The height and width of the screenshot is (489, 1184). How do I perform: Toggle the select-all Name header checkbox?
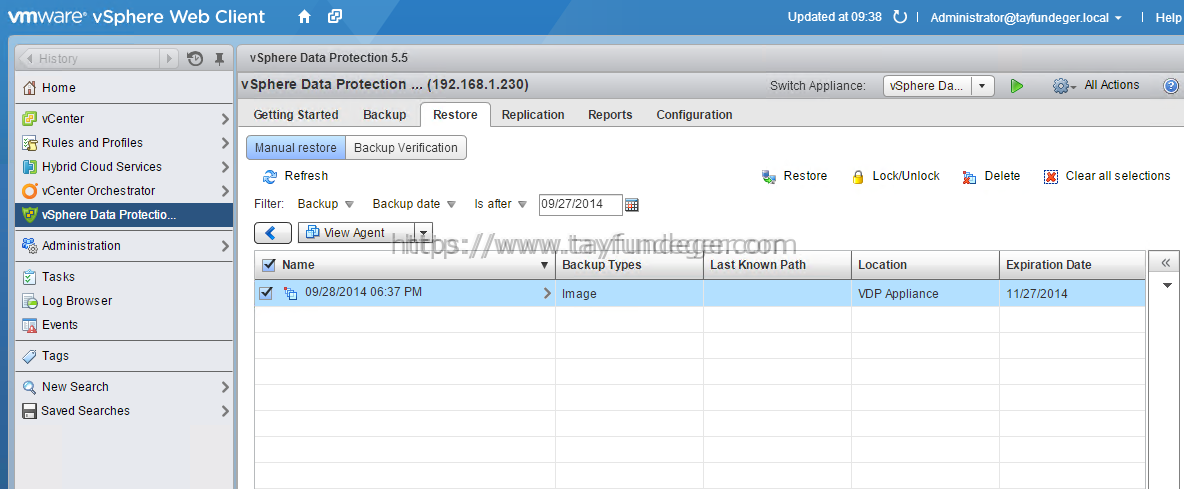point(268,265)
